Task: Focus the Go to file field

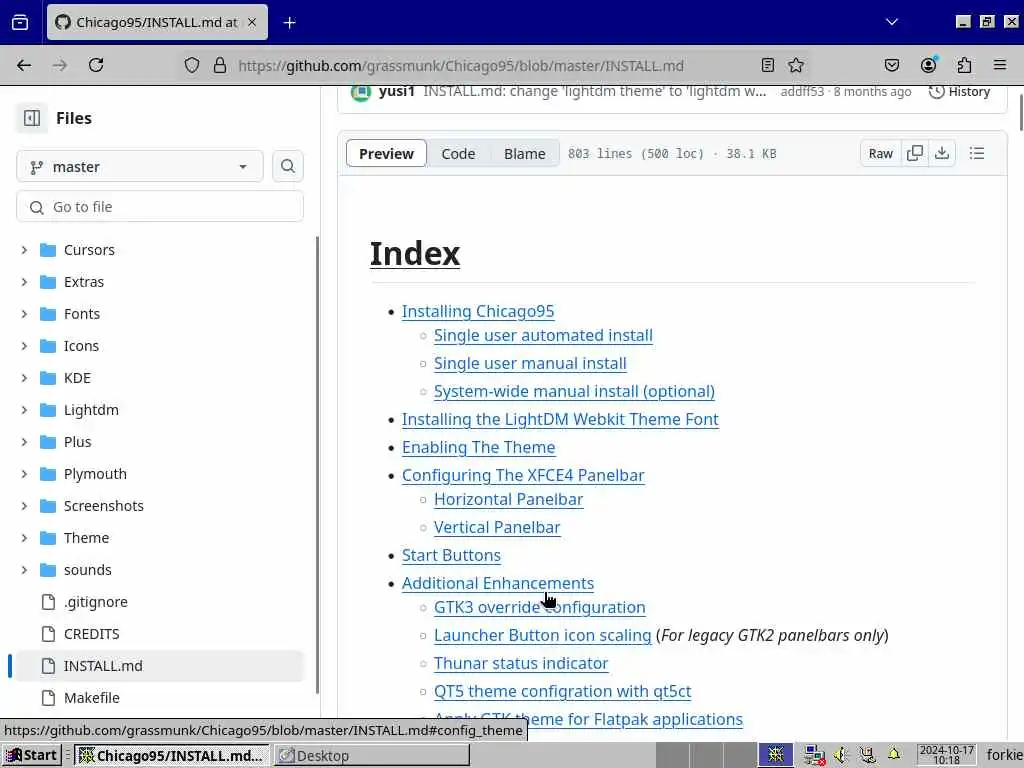Action: click(160, 207)
